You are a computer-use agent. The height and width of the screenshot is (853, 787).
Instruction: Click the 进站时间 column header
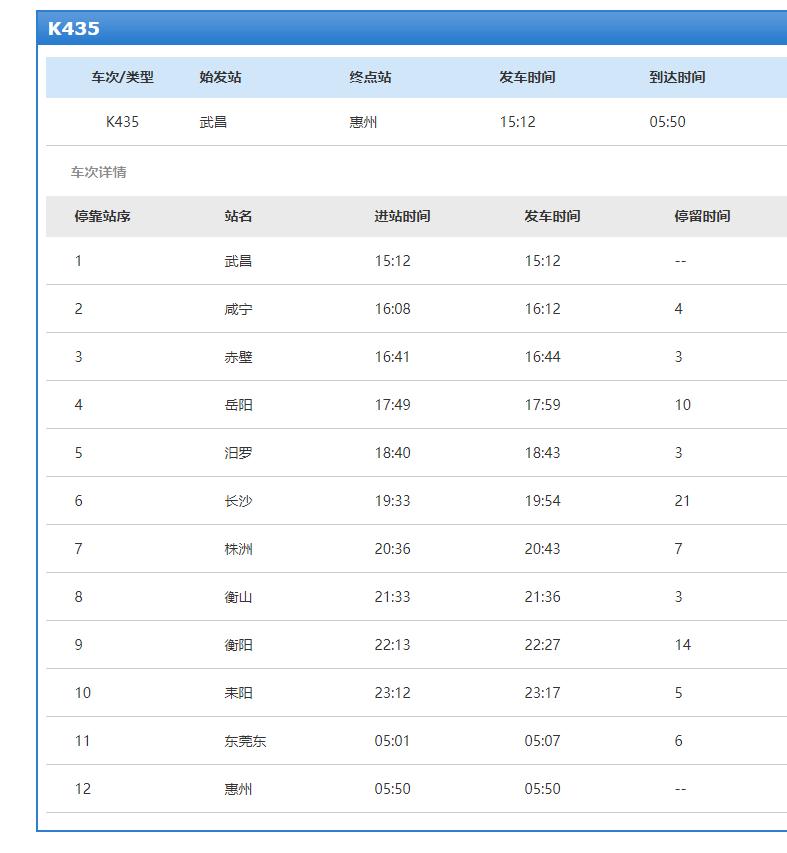click(x=402, y=217)
